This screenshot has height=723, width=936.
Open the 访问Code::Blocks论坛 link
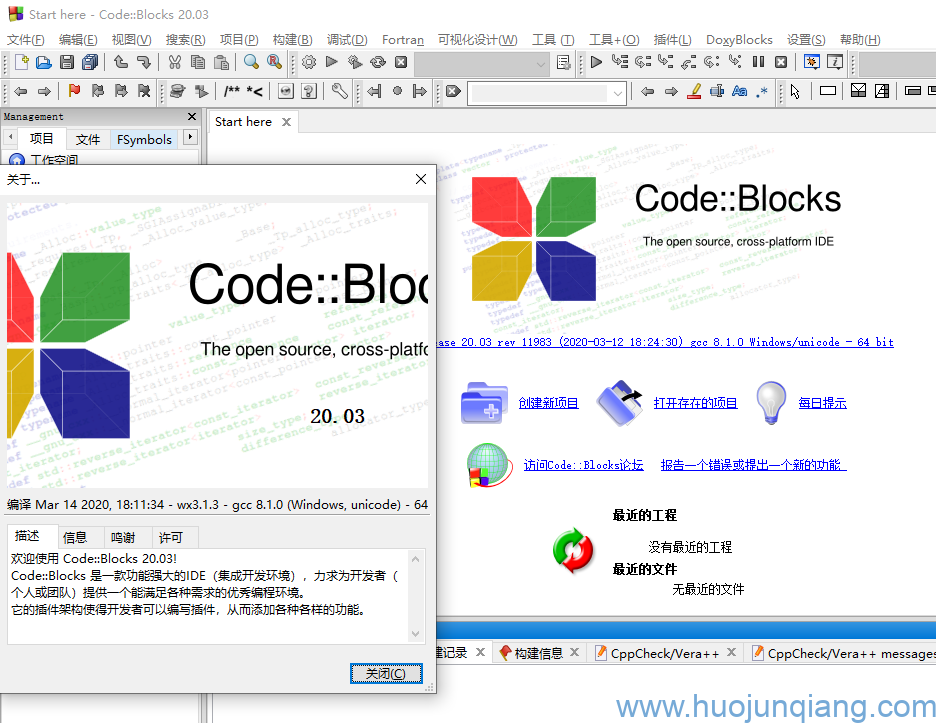583,465
